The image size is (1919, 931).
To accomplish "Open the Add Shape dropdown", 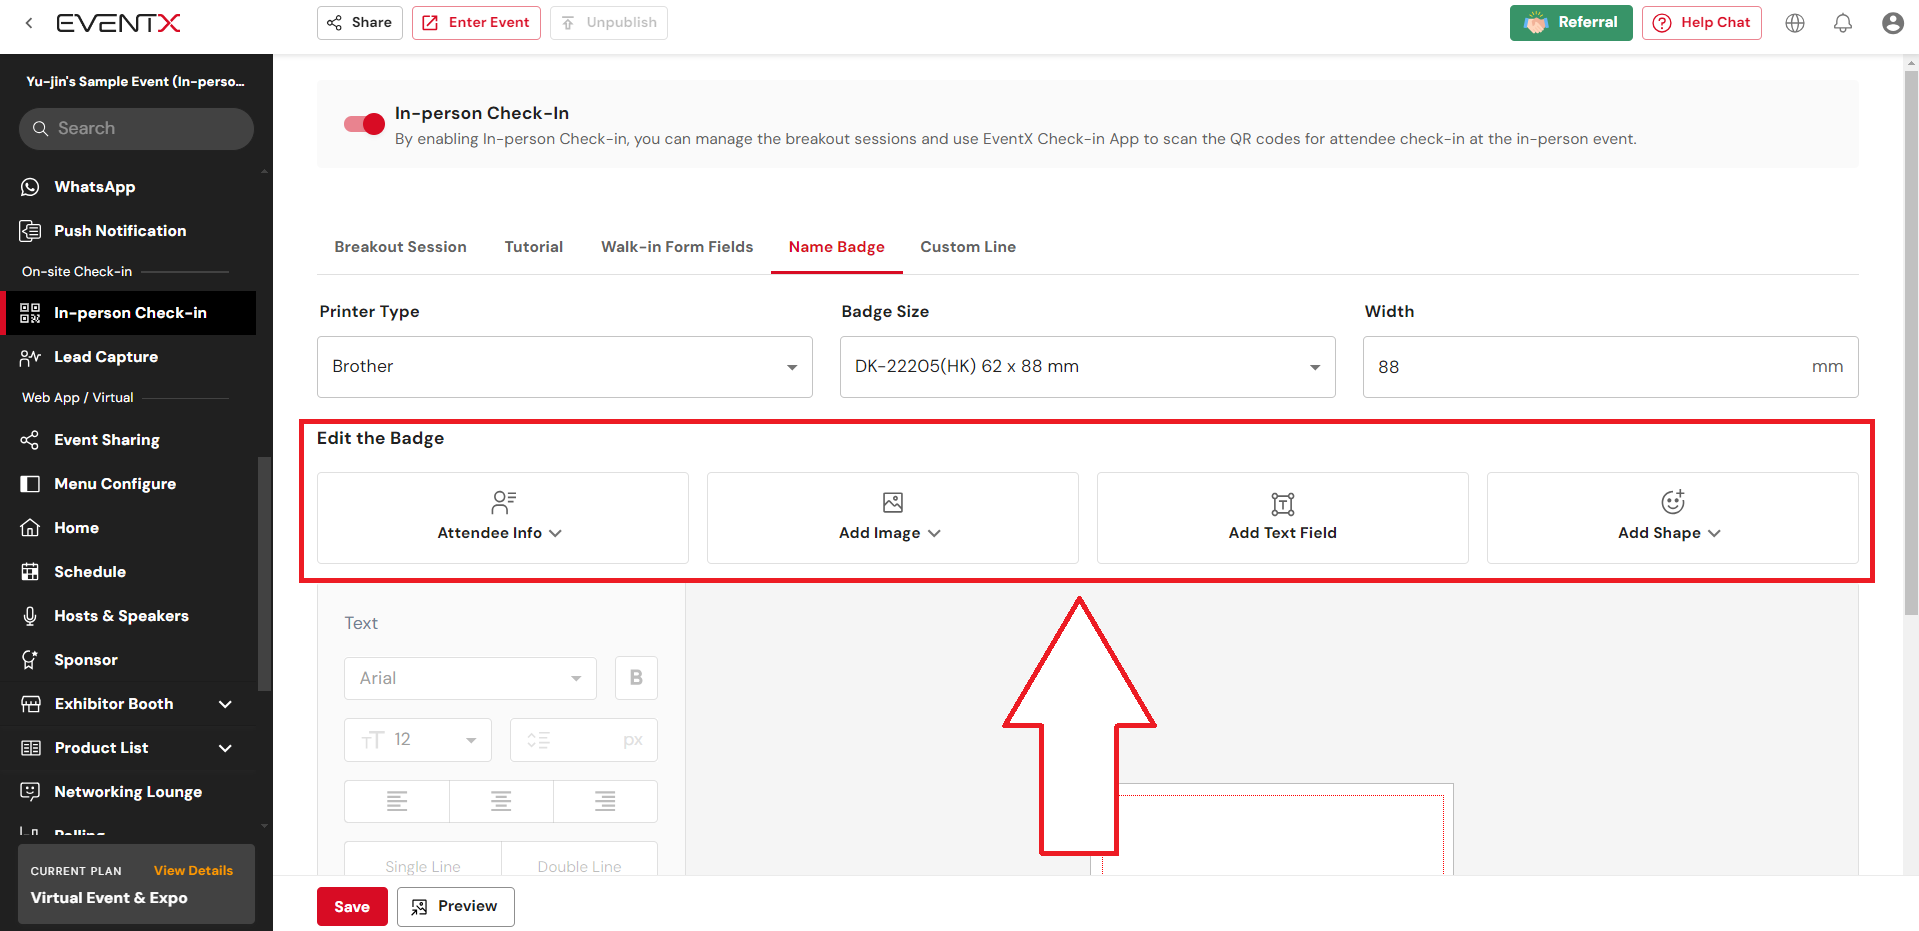I will pyautogui.click(x=1673, y=518).
